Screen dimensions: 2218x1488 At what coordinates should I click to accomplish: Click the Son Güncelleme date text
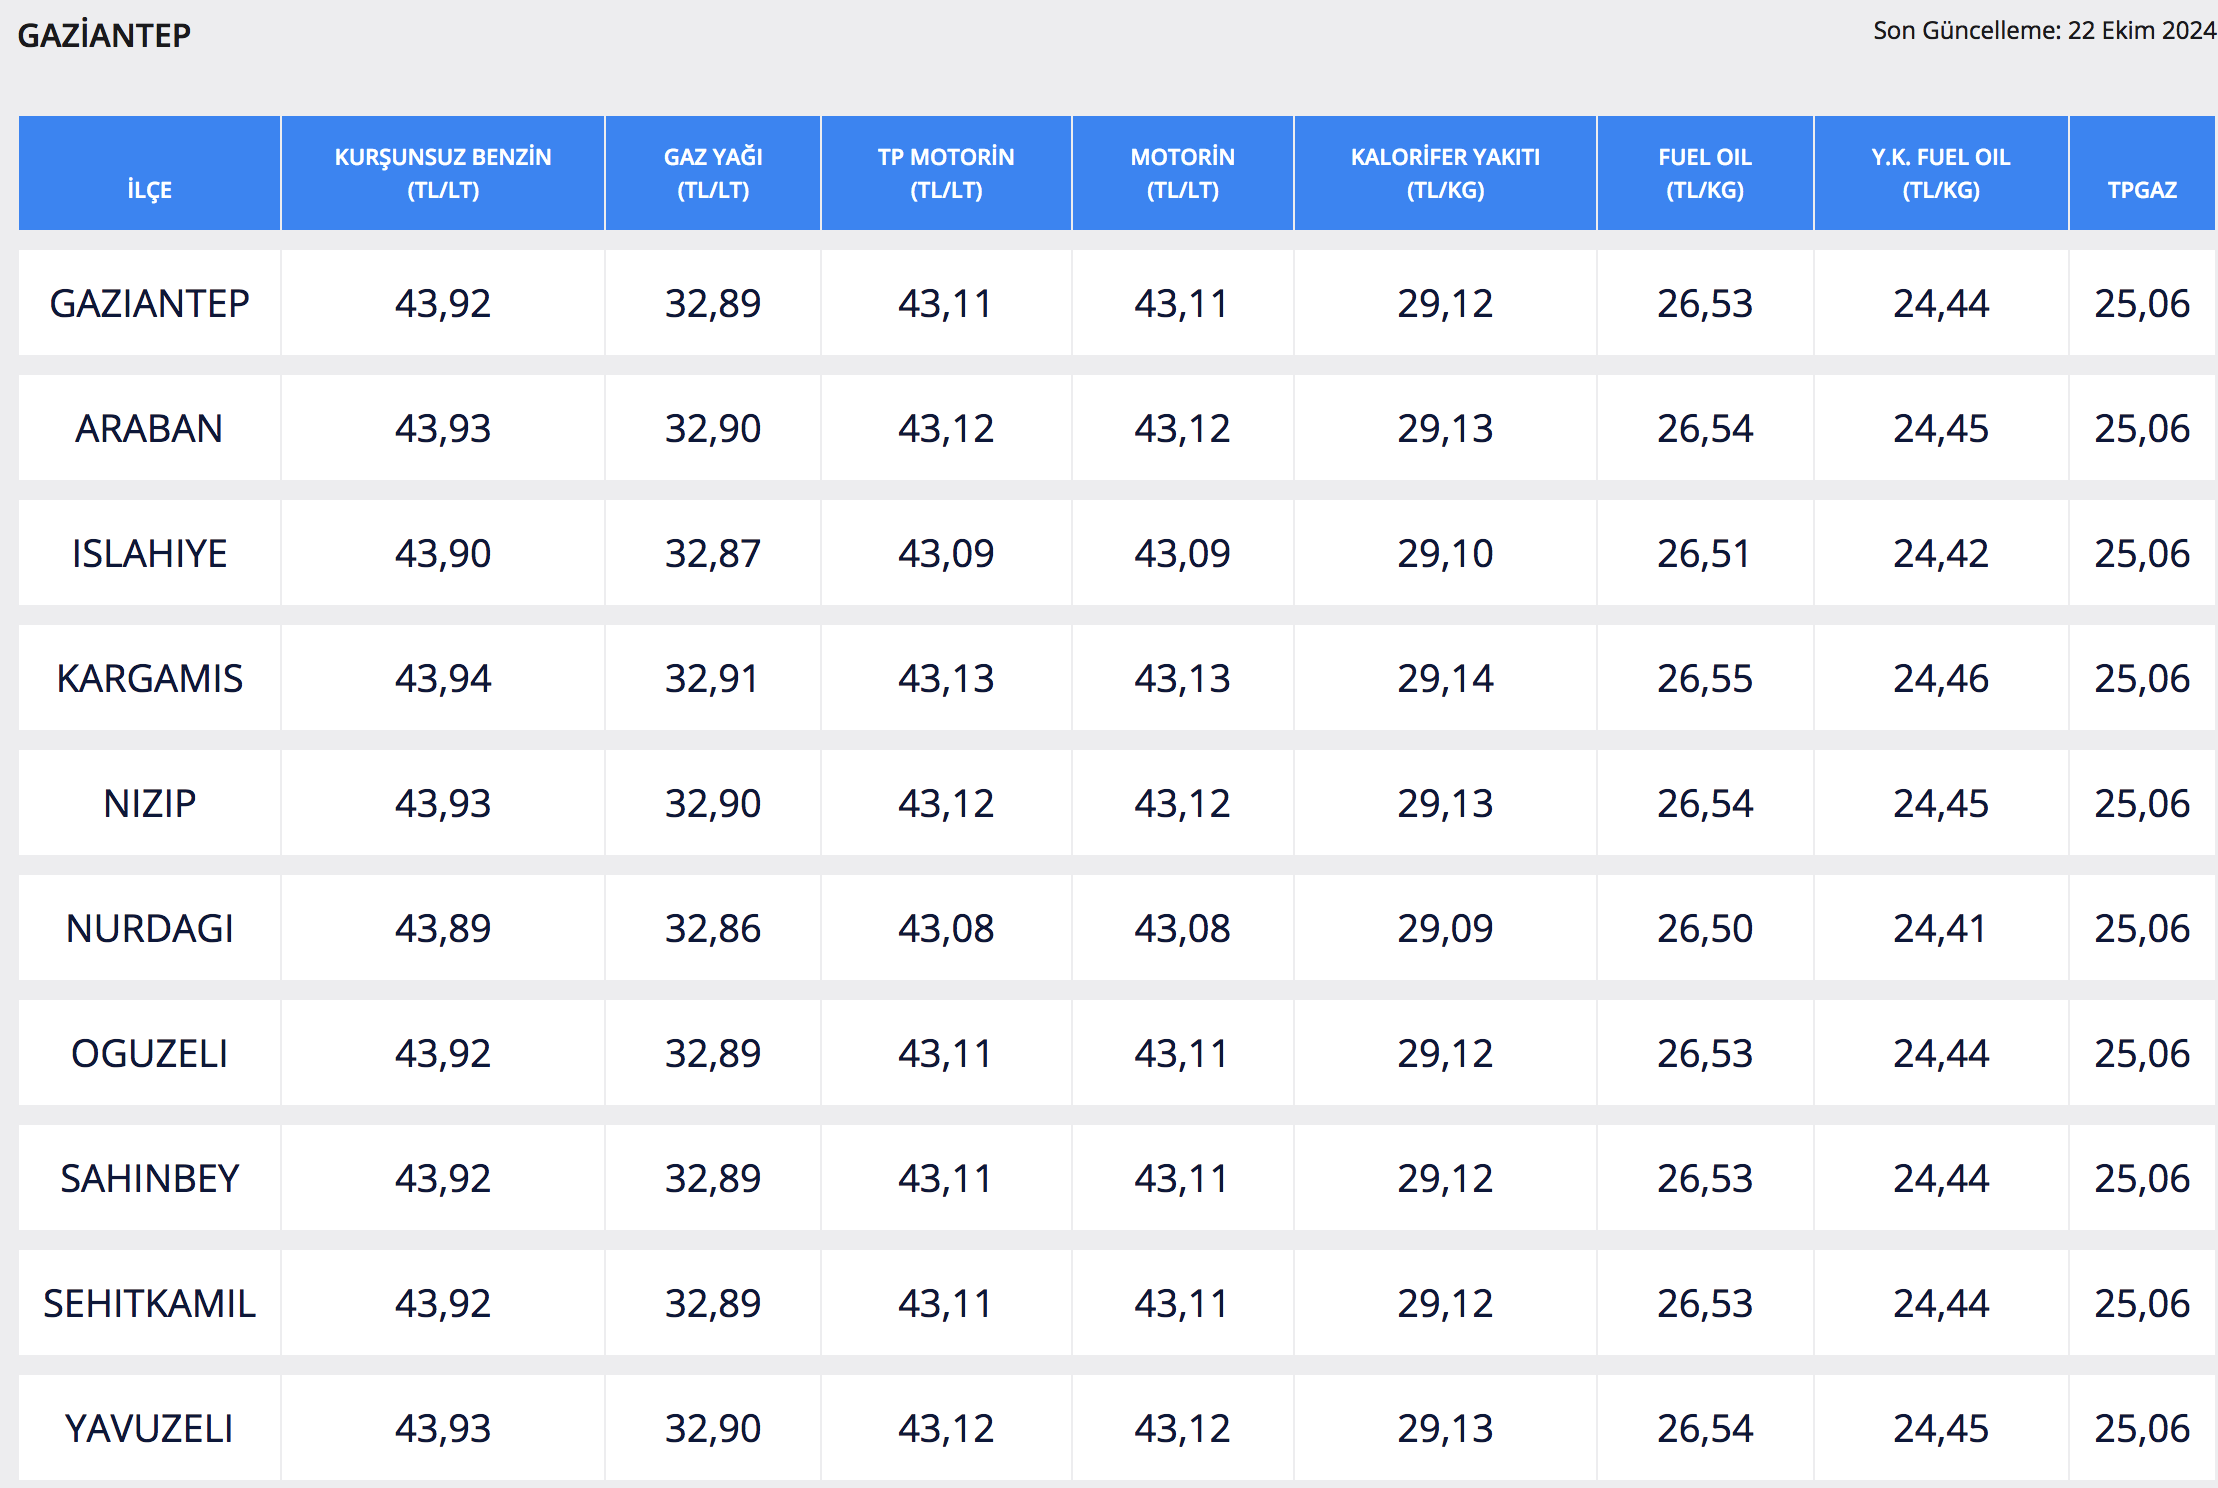2044,31
